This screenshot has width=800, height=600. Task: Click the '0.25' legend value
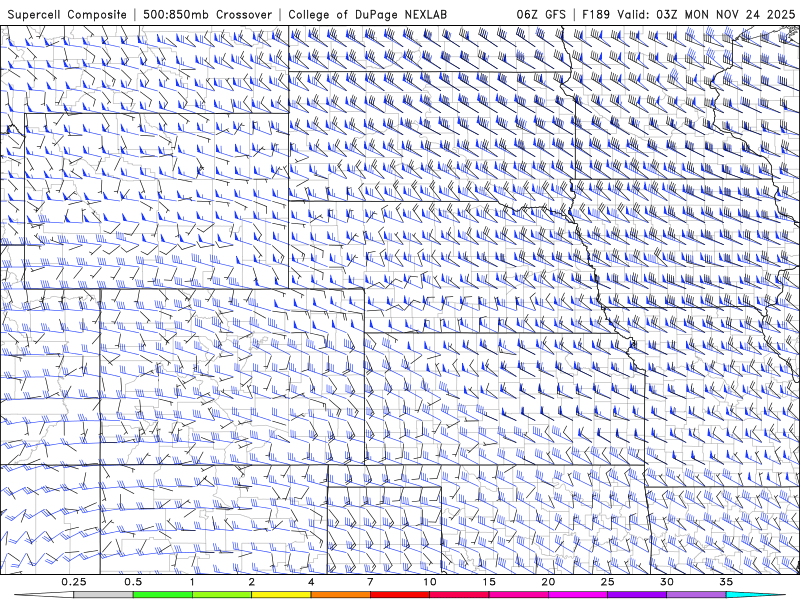pyautogui.click(x=74, y=582)
